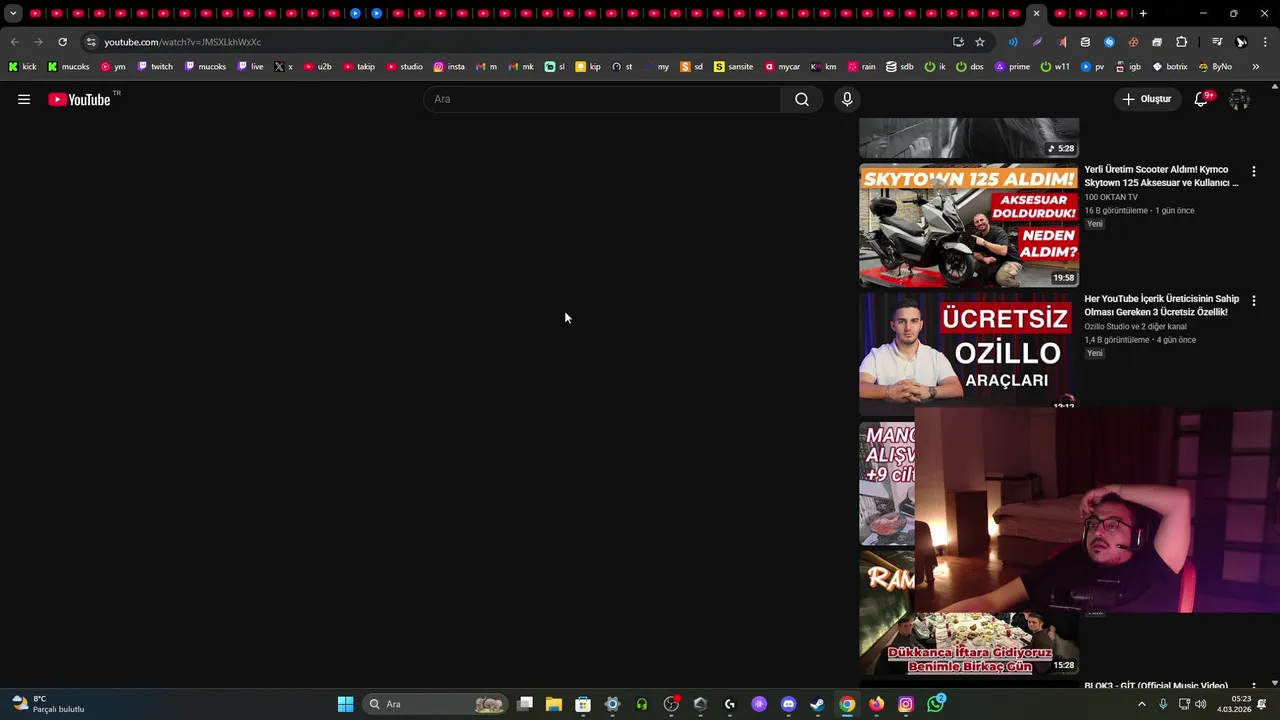1280x720 pixels.
Task: Switch to Google Chrome in the taskbar
Action: click(x=847, y=704)
